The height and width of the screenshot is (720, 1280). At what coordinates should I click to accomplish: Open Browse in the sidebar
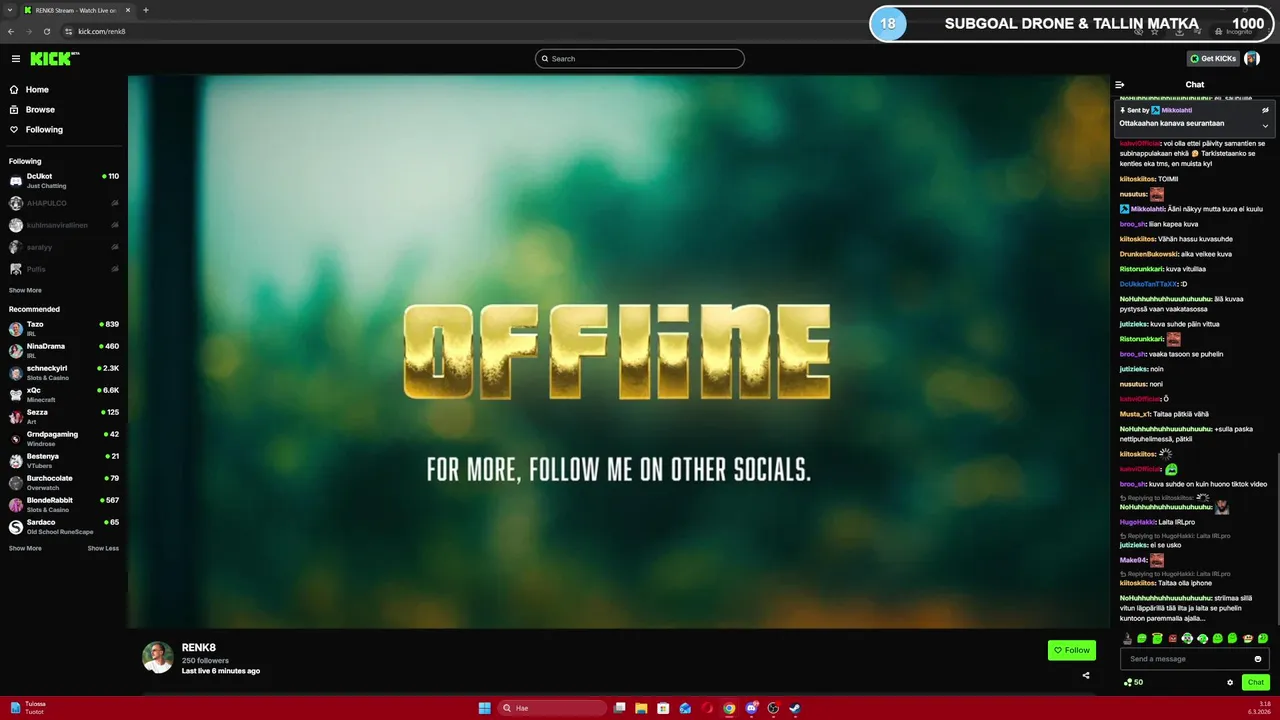[x=64, y=110]
